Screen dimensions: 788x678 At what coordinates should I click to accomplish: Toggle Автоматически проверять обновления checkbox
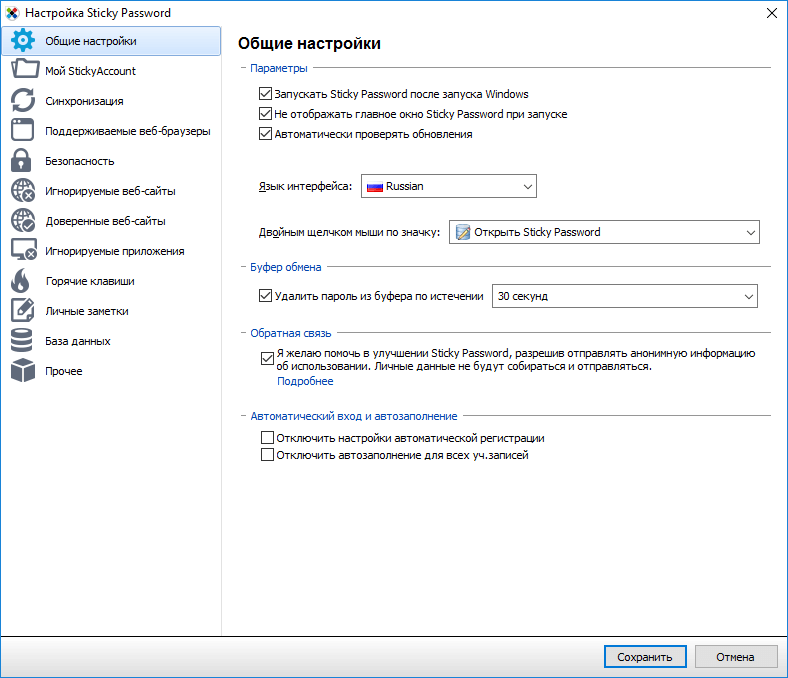coord(266,134)
